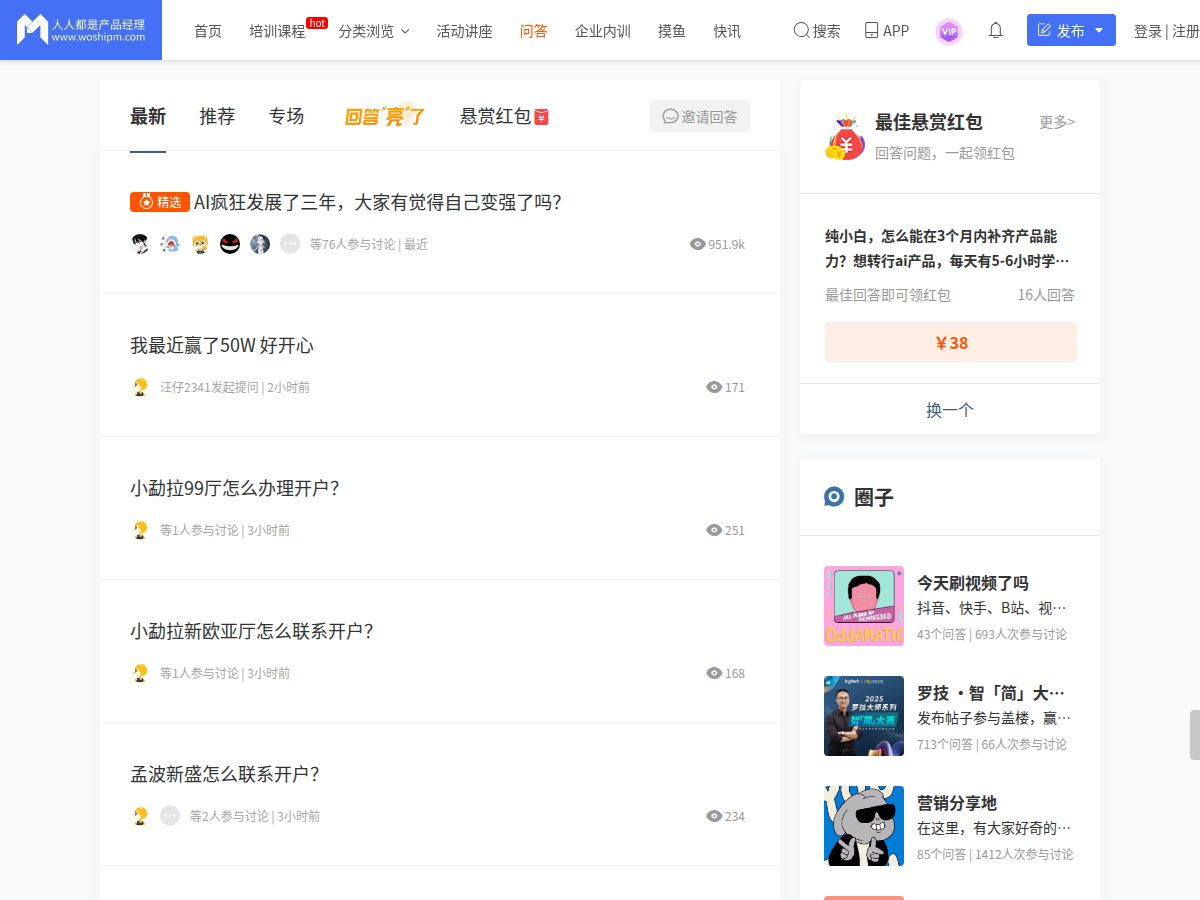Go to 首页 in top navigation

click(x=208, y=31)
